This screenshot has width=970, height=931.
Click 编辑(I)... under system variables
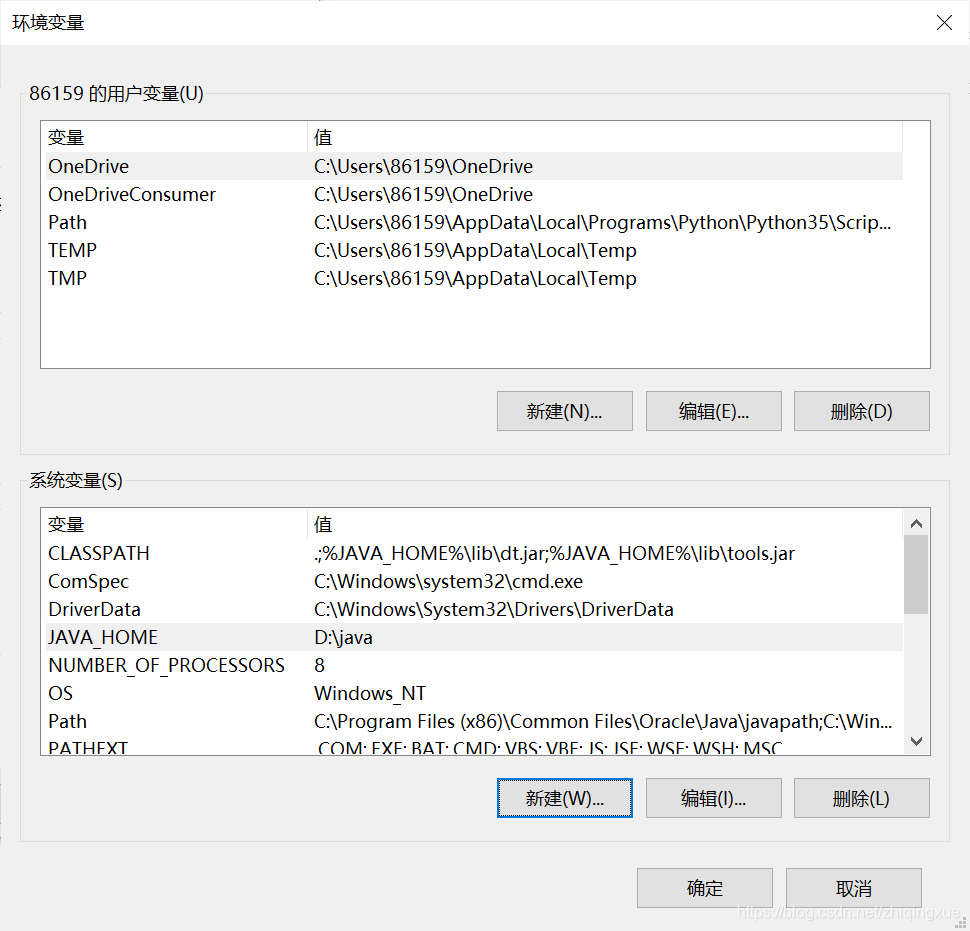point(714,798)
